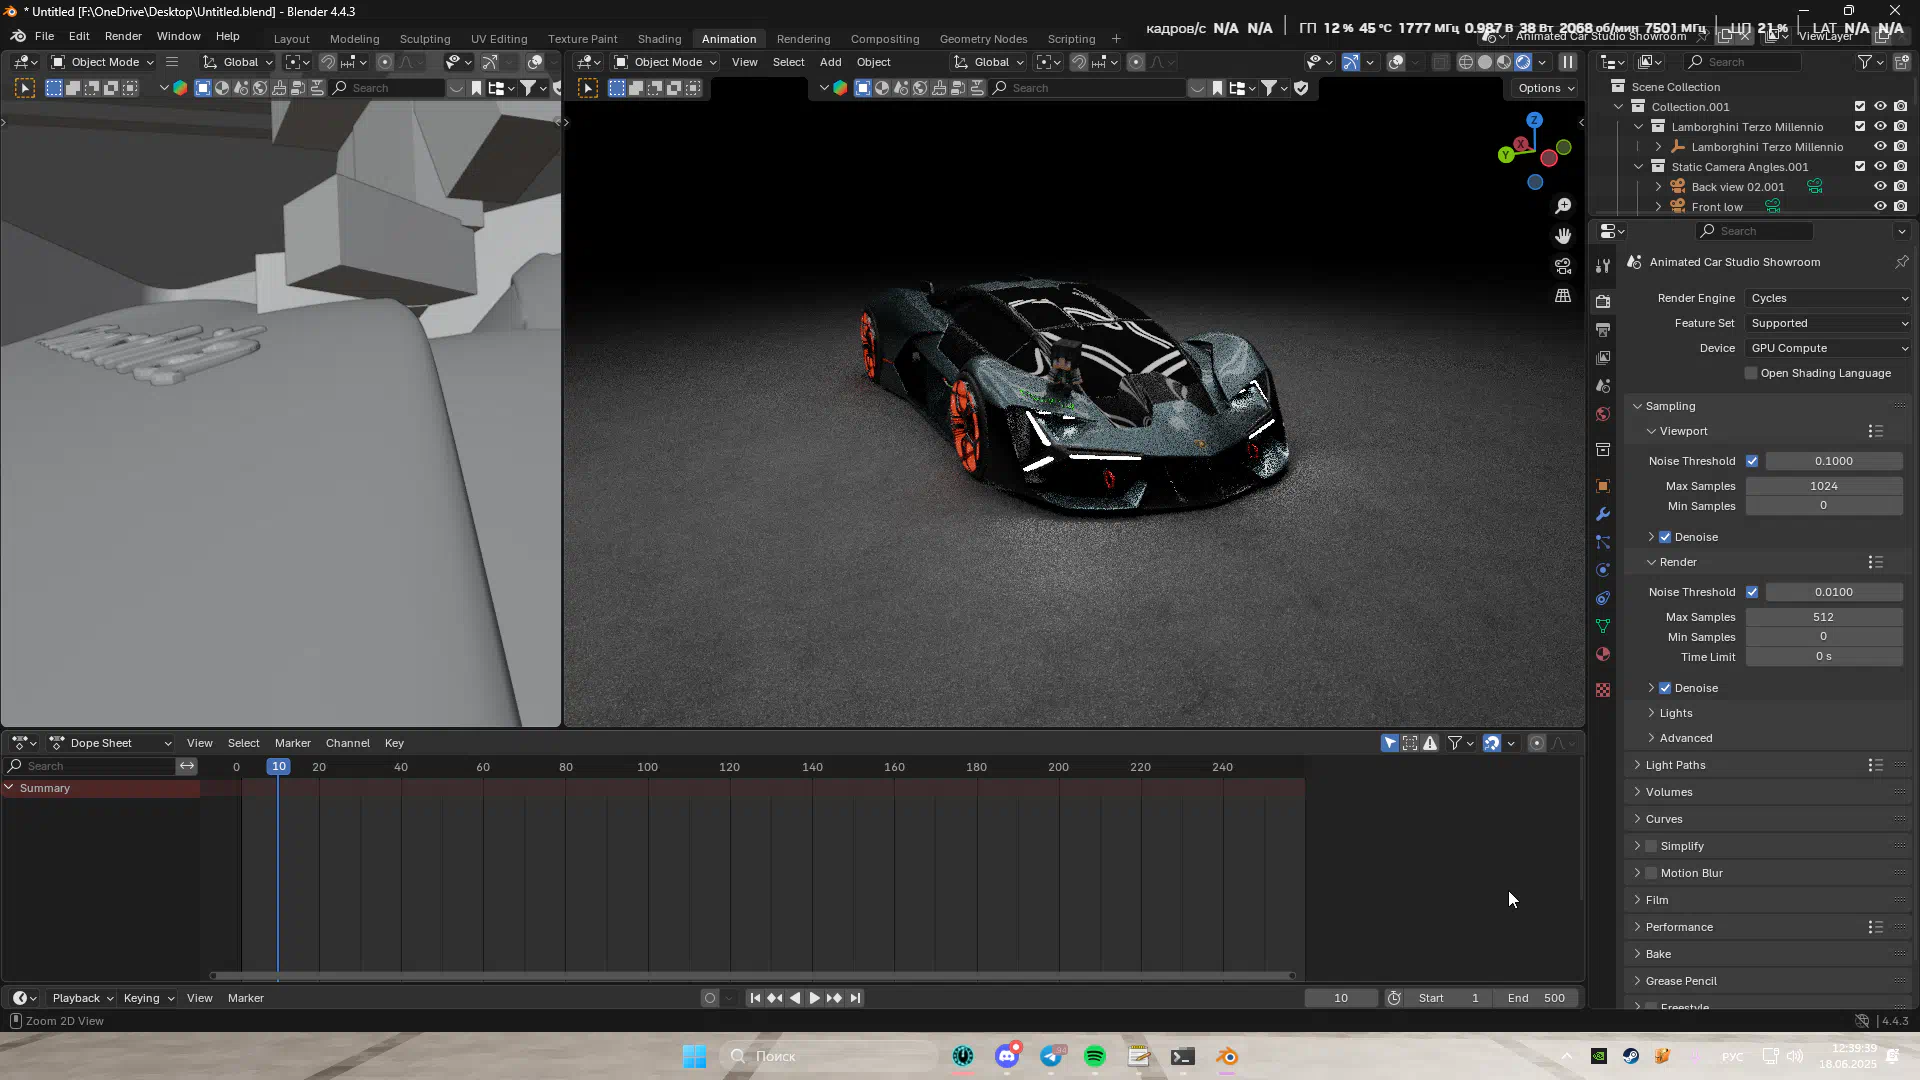Open the Render menu
1920x1080 pixels.
tap(123, 36)
